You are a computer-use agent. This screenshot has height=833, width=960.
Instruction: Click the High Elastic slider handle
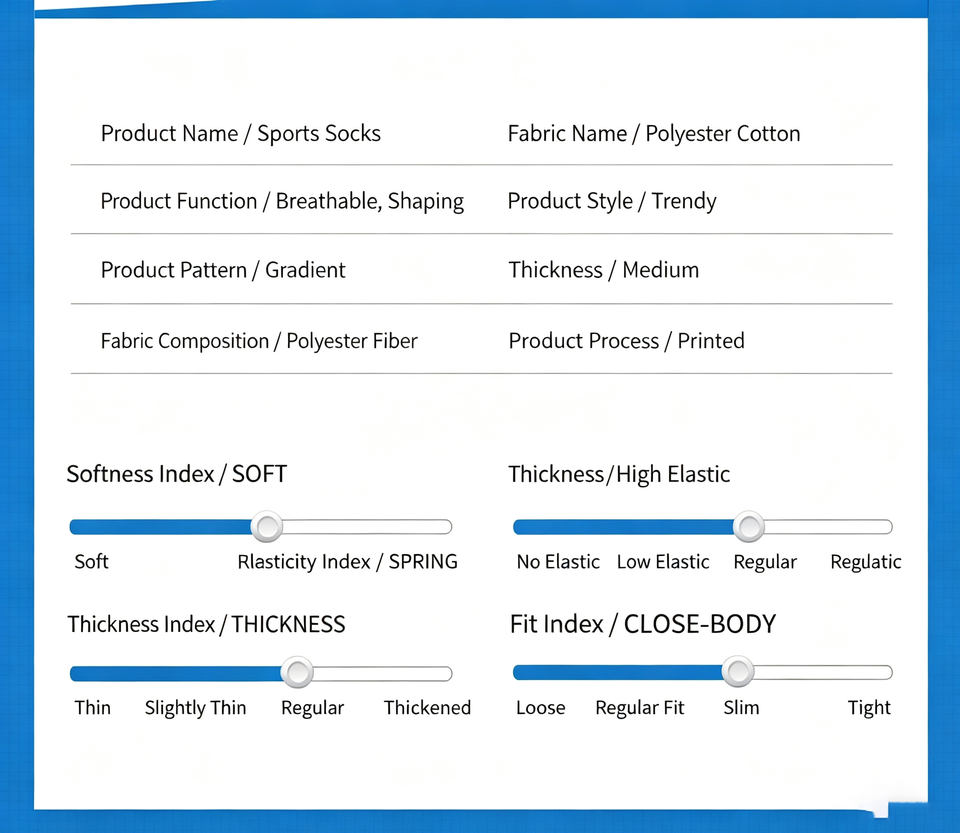(749, 526)
